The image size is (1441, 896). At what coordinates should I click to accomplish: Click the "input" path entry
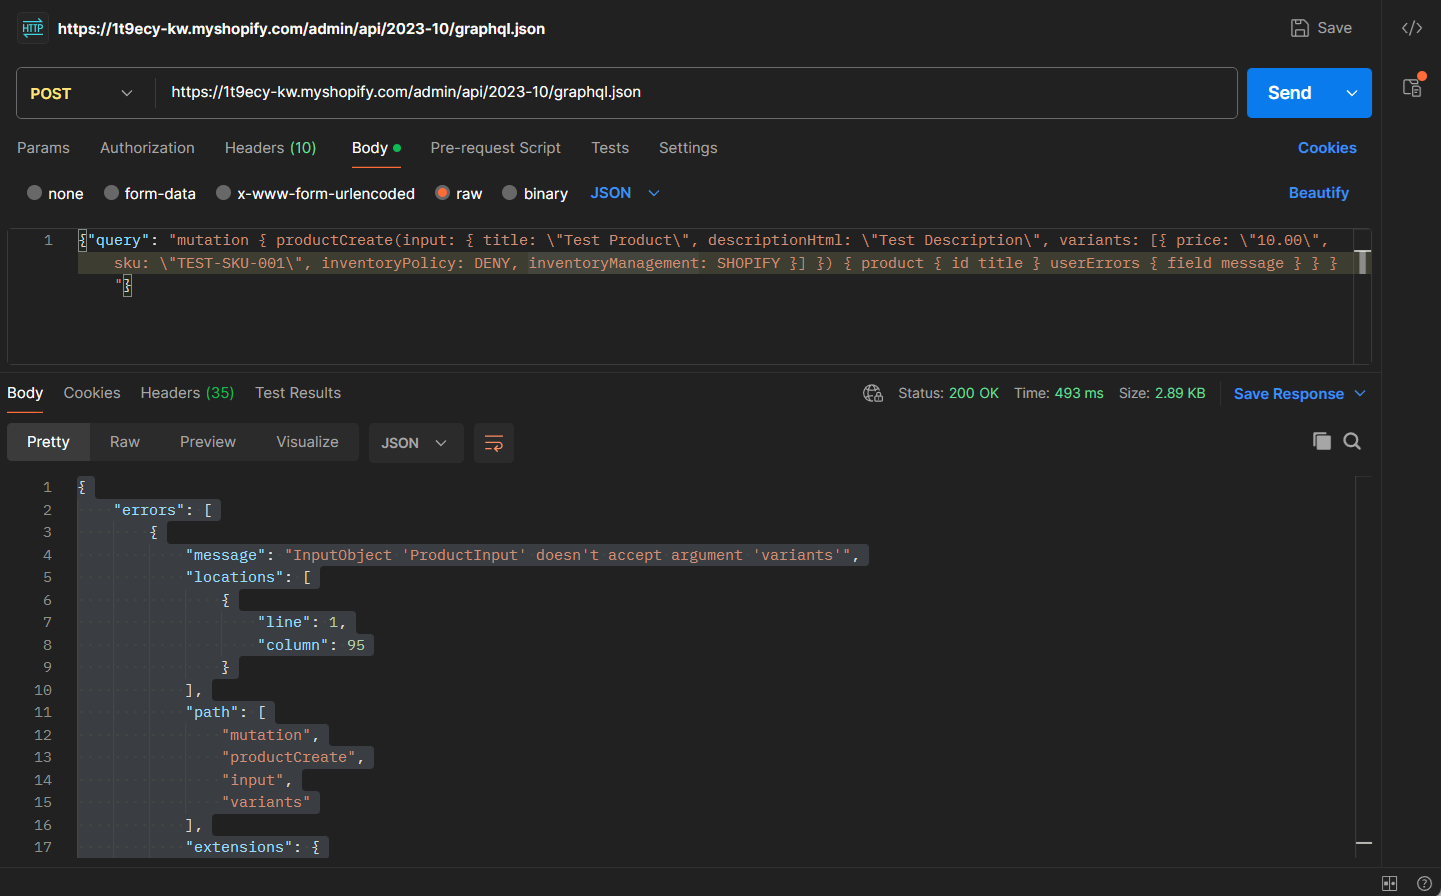pyautogui.click(x=257, y=780)
